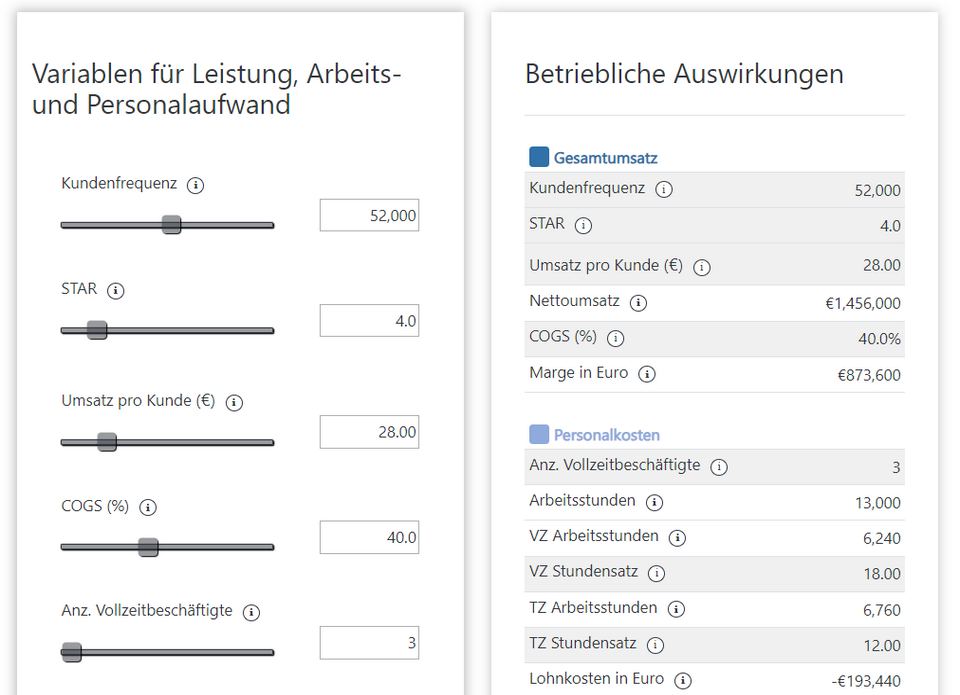
Task: Click the STAR slider handle
Action: (x=97, y=330)
